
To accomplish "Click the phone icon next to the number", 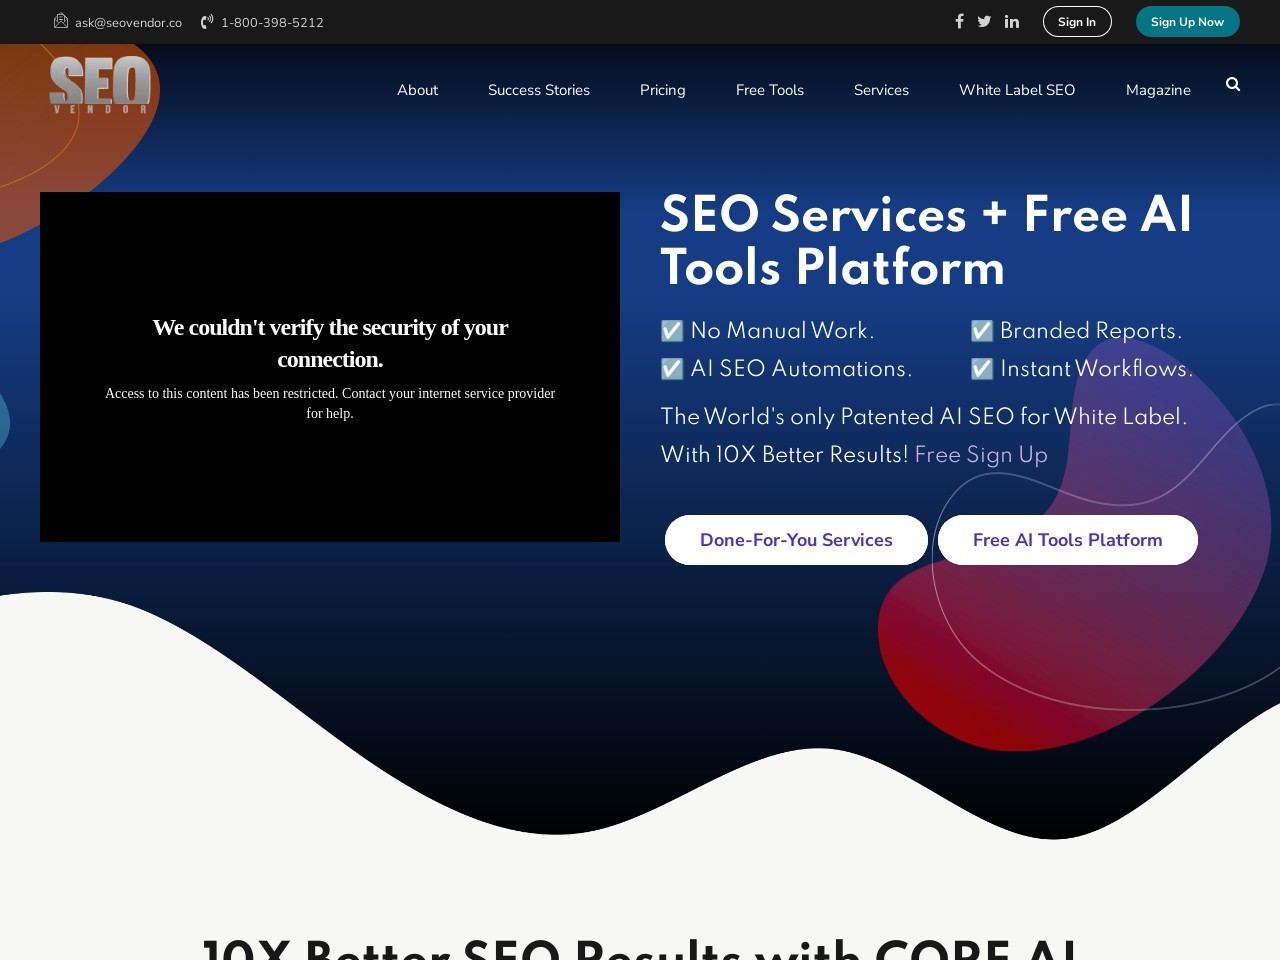I will click(205, 21).
